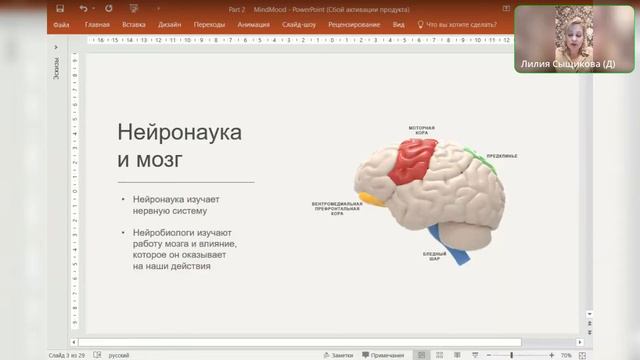Click the zoom in plus button
The height and width of the screenshot is (360, 640).
coord(552,356)
